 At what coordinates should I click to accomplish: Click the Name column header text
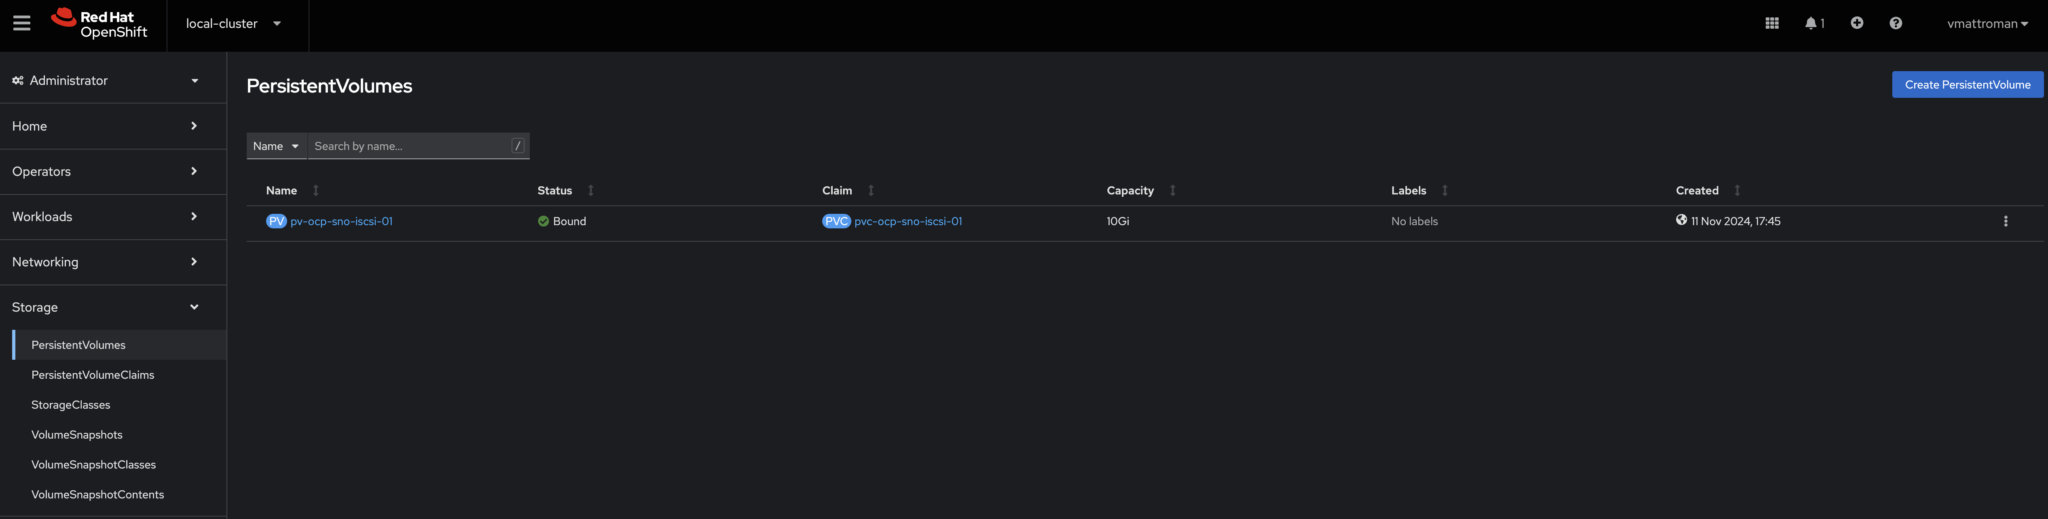tap(281, 190)
